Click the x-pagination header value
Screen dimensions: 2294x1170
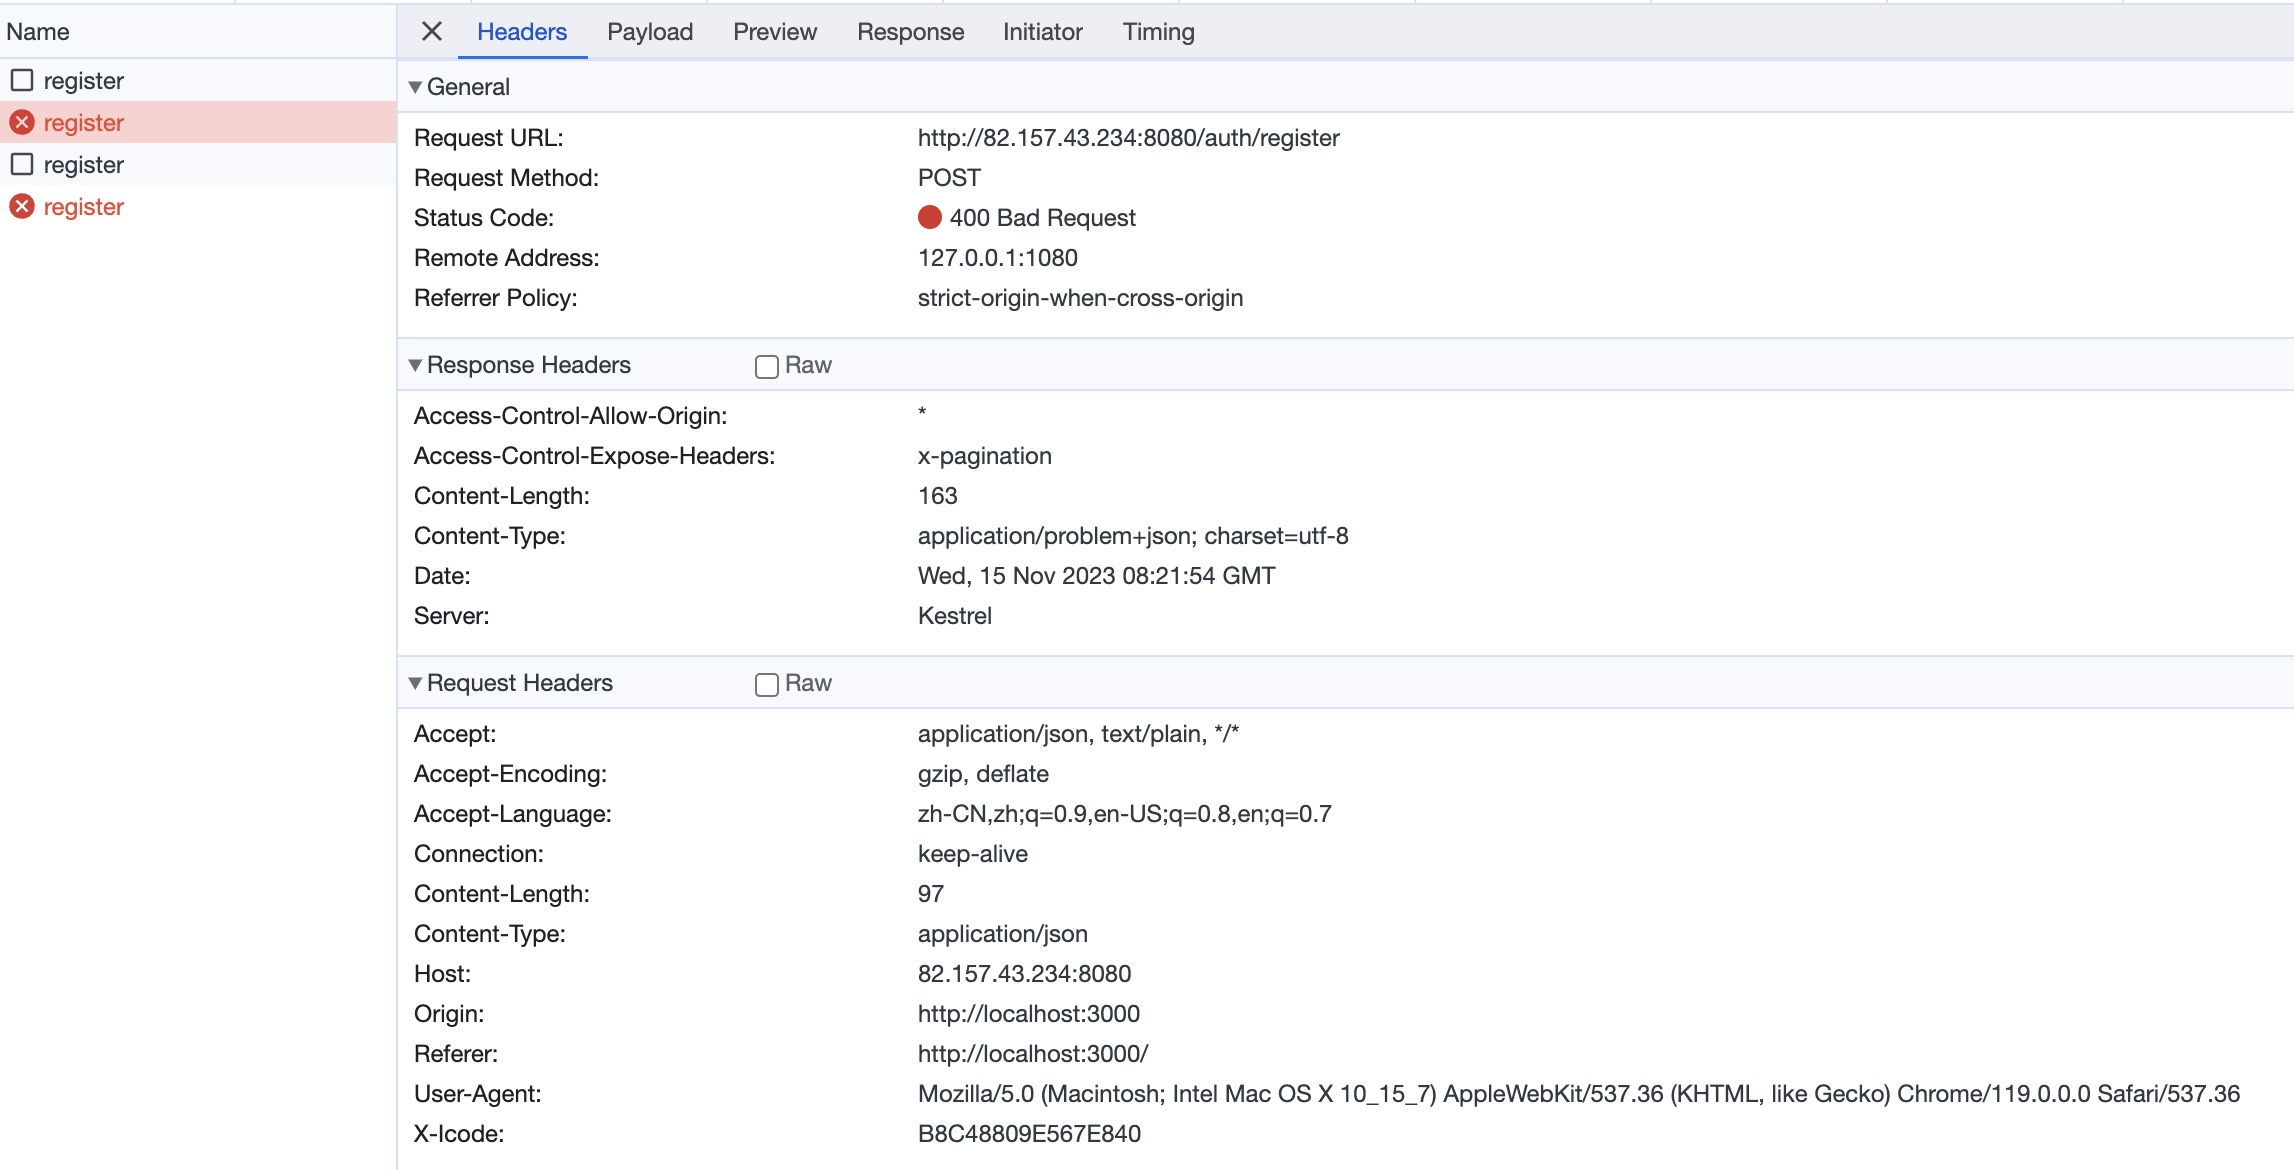click(985, 456)
